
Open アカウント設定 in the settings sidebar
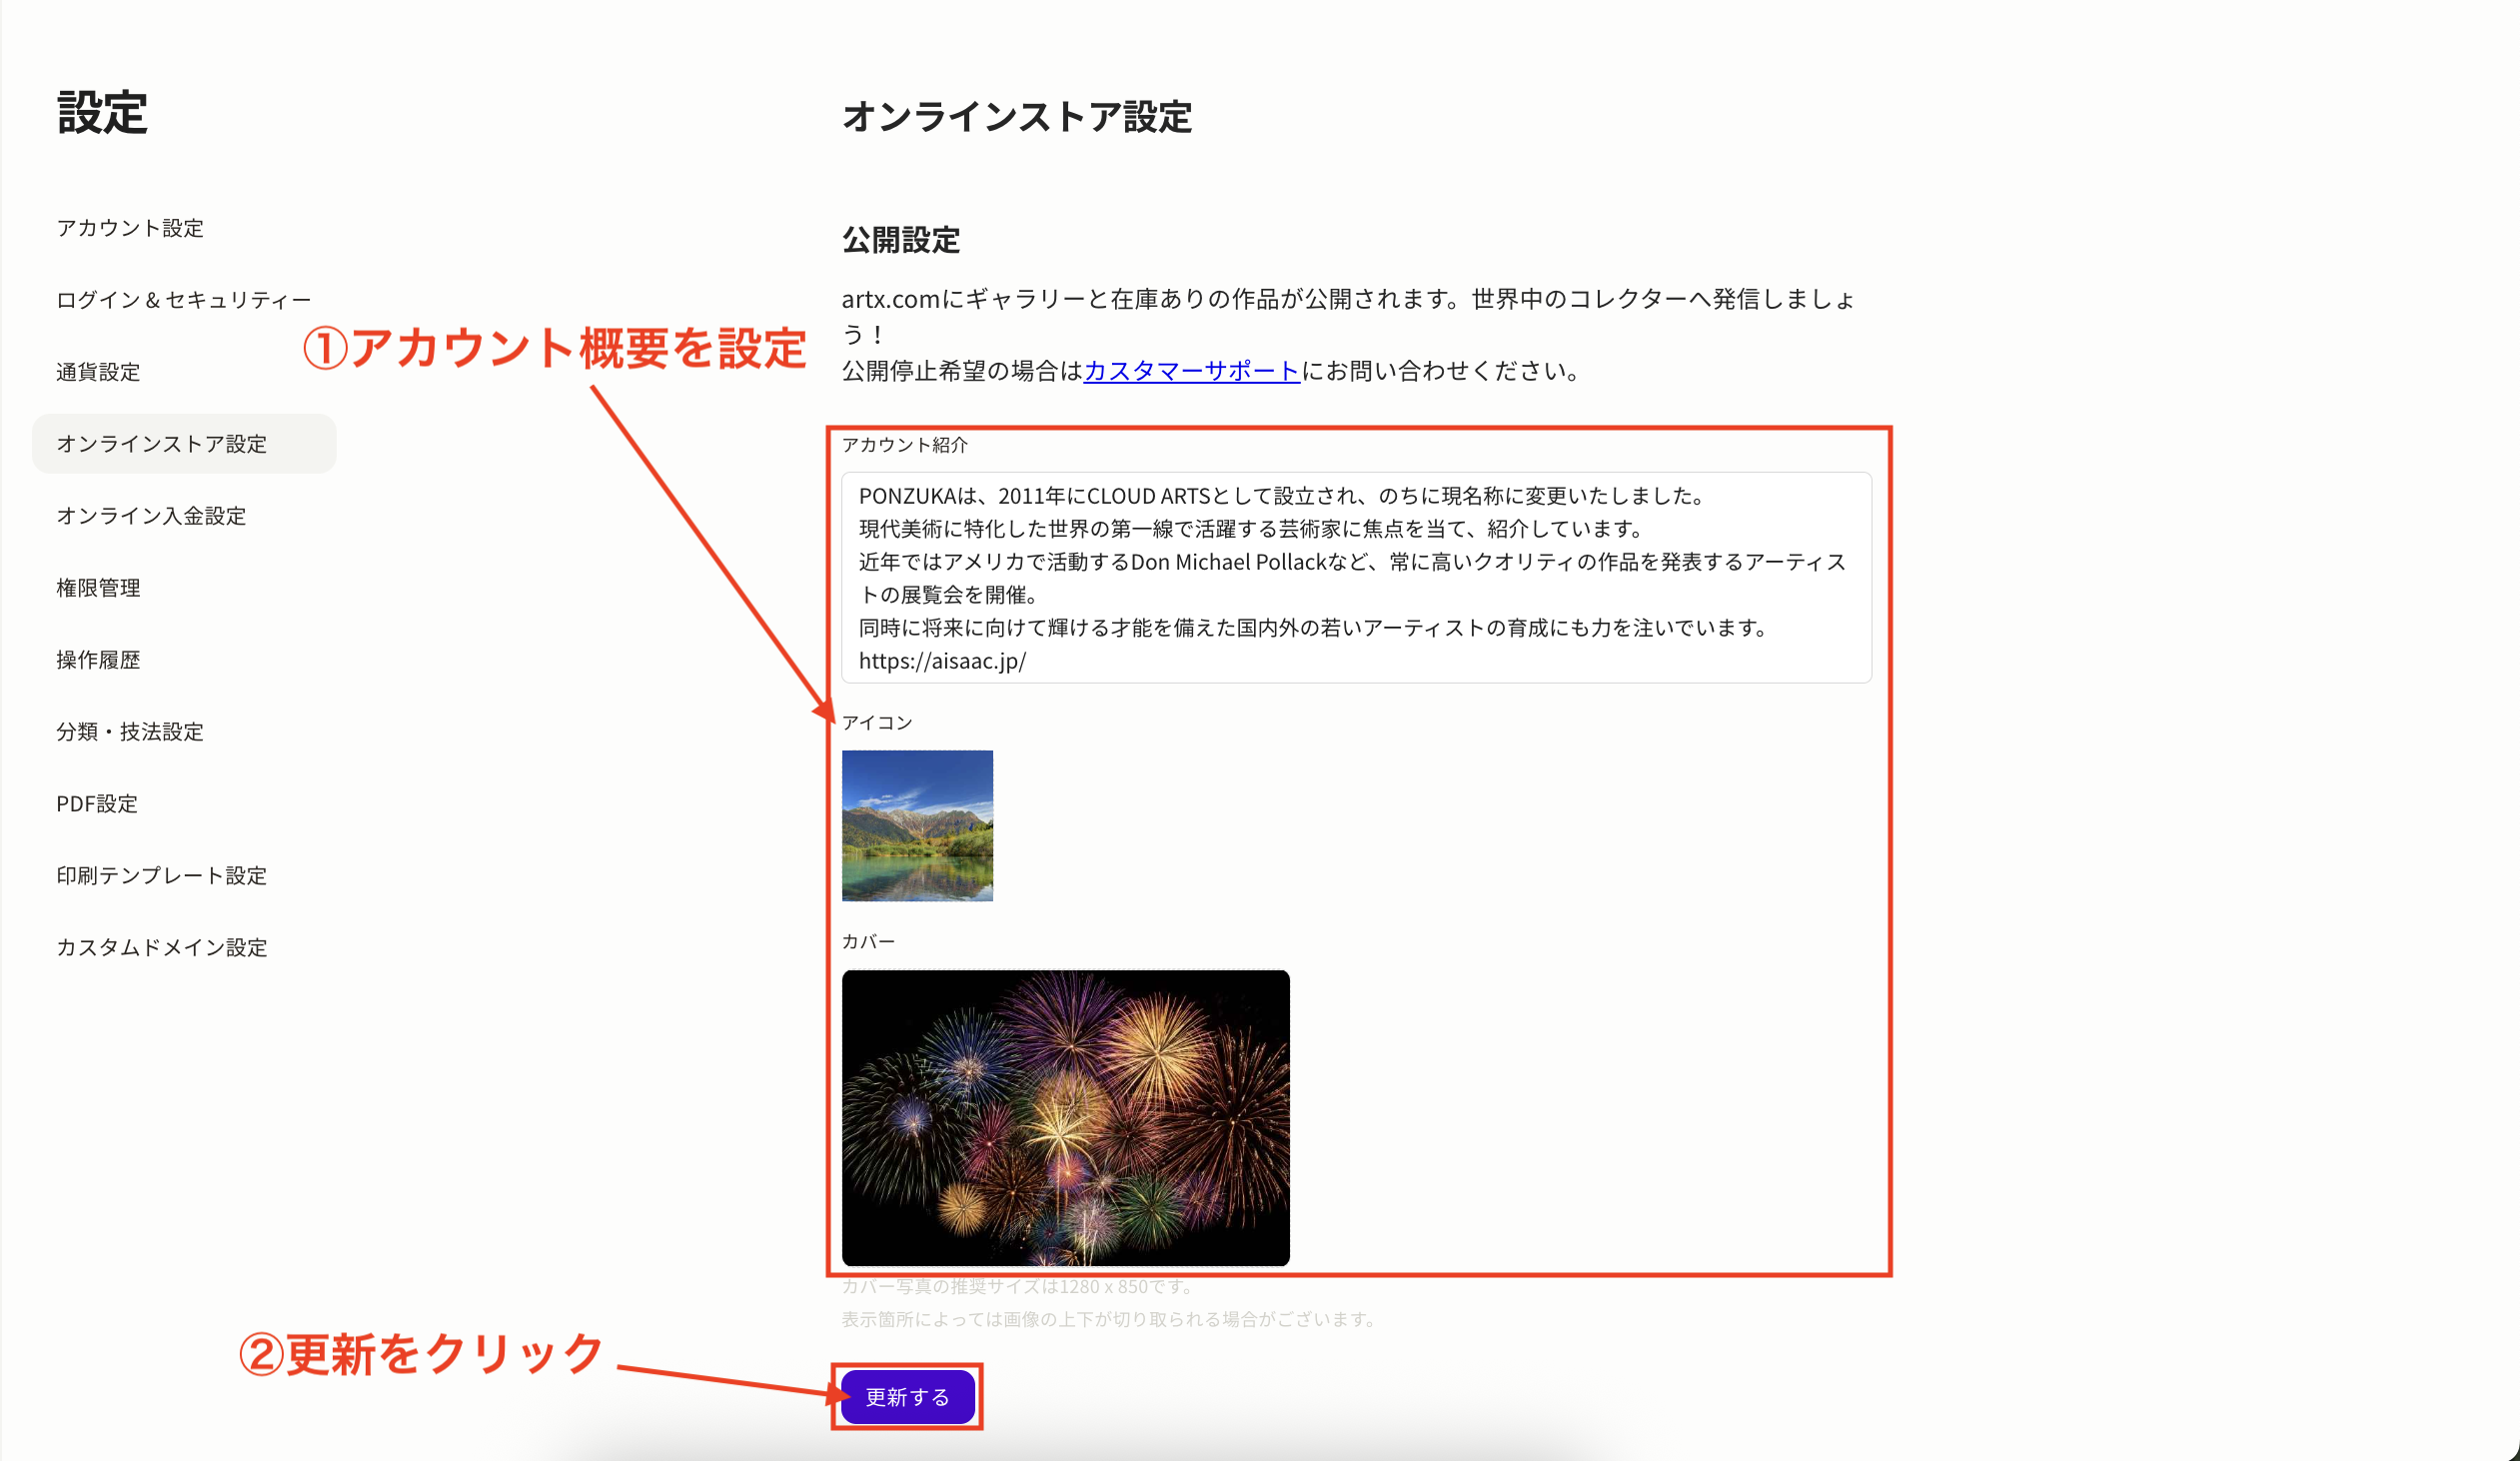pyautogui.click(x=130, y=228)
